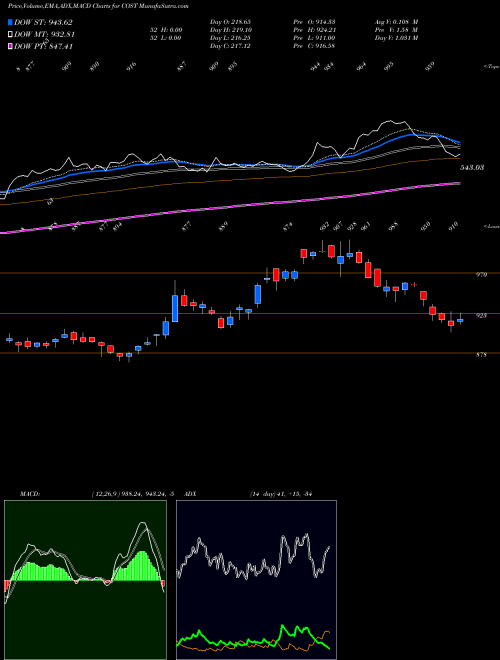Screen dimensions: 500x660
Task: Click the 910 low marker label
Action: [x=452, y=226]
